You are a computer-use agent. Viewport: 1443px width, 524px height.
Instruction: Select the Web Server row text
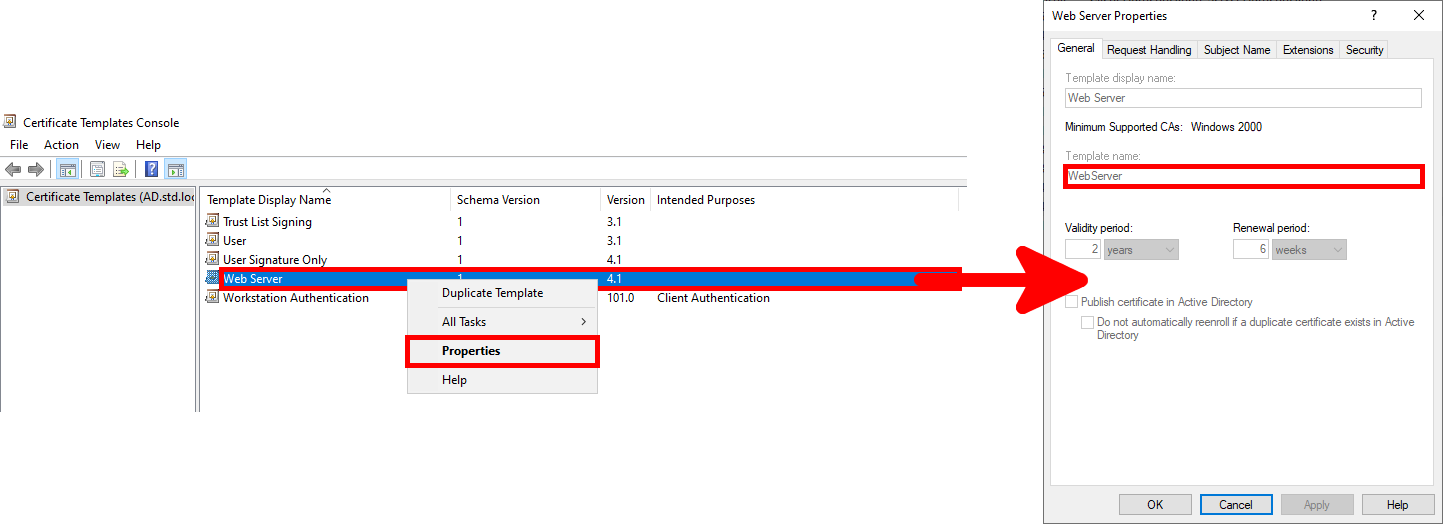253,279
